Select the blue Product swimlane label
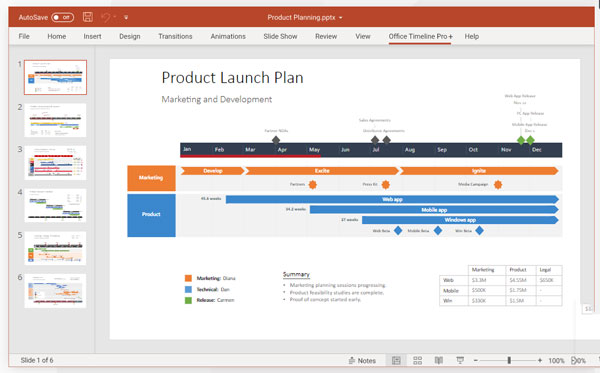600x373 pixels. (151, 215)
